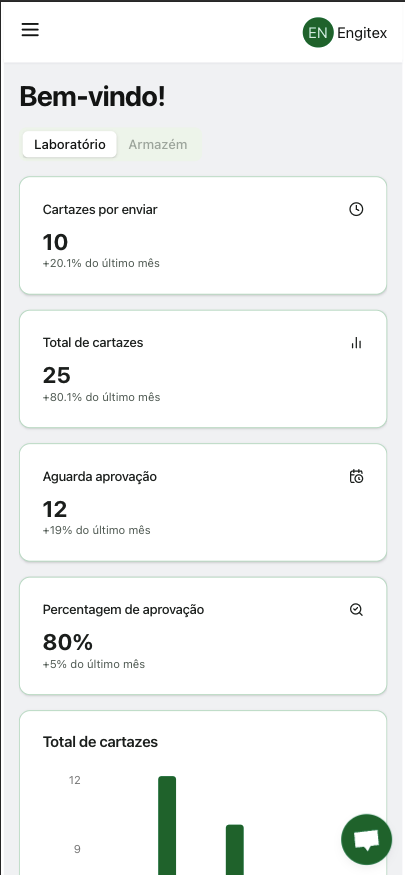Viewport: 405px width, 875px height.
Task: Click the second shorter chart bar
Action: pyautogui.click(x=235, y=849)
